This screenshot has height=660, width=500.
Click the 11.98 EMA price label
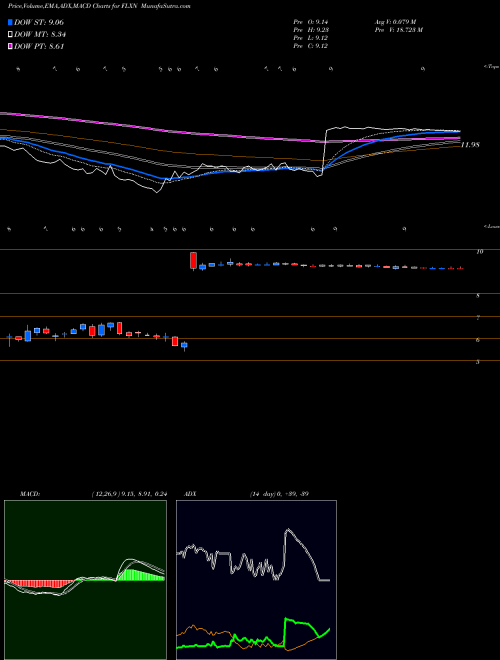tap(470, 145)
